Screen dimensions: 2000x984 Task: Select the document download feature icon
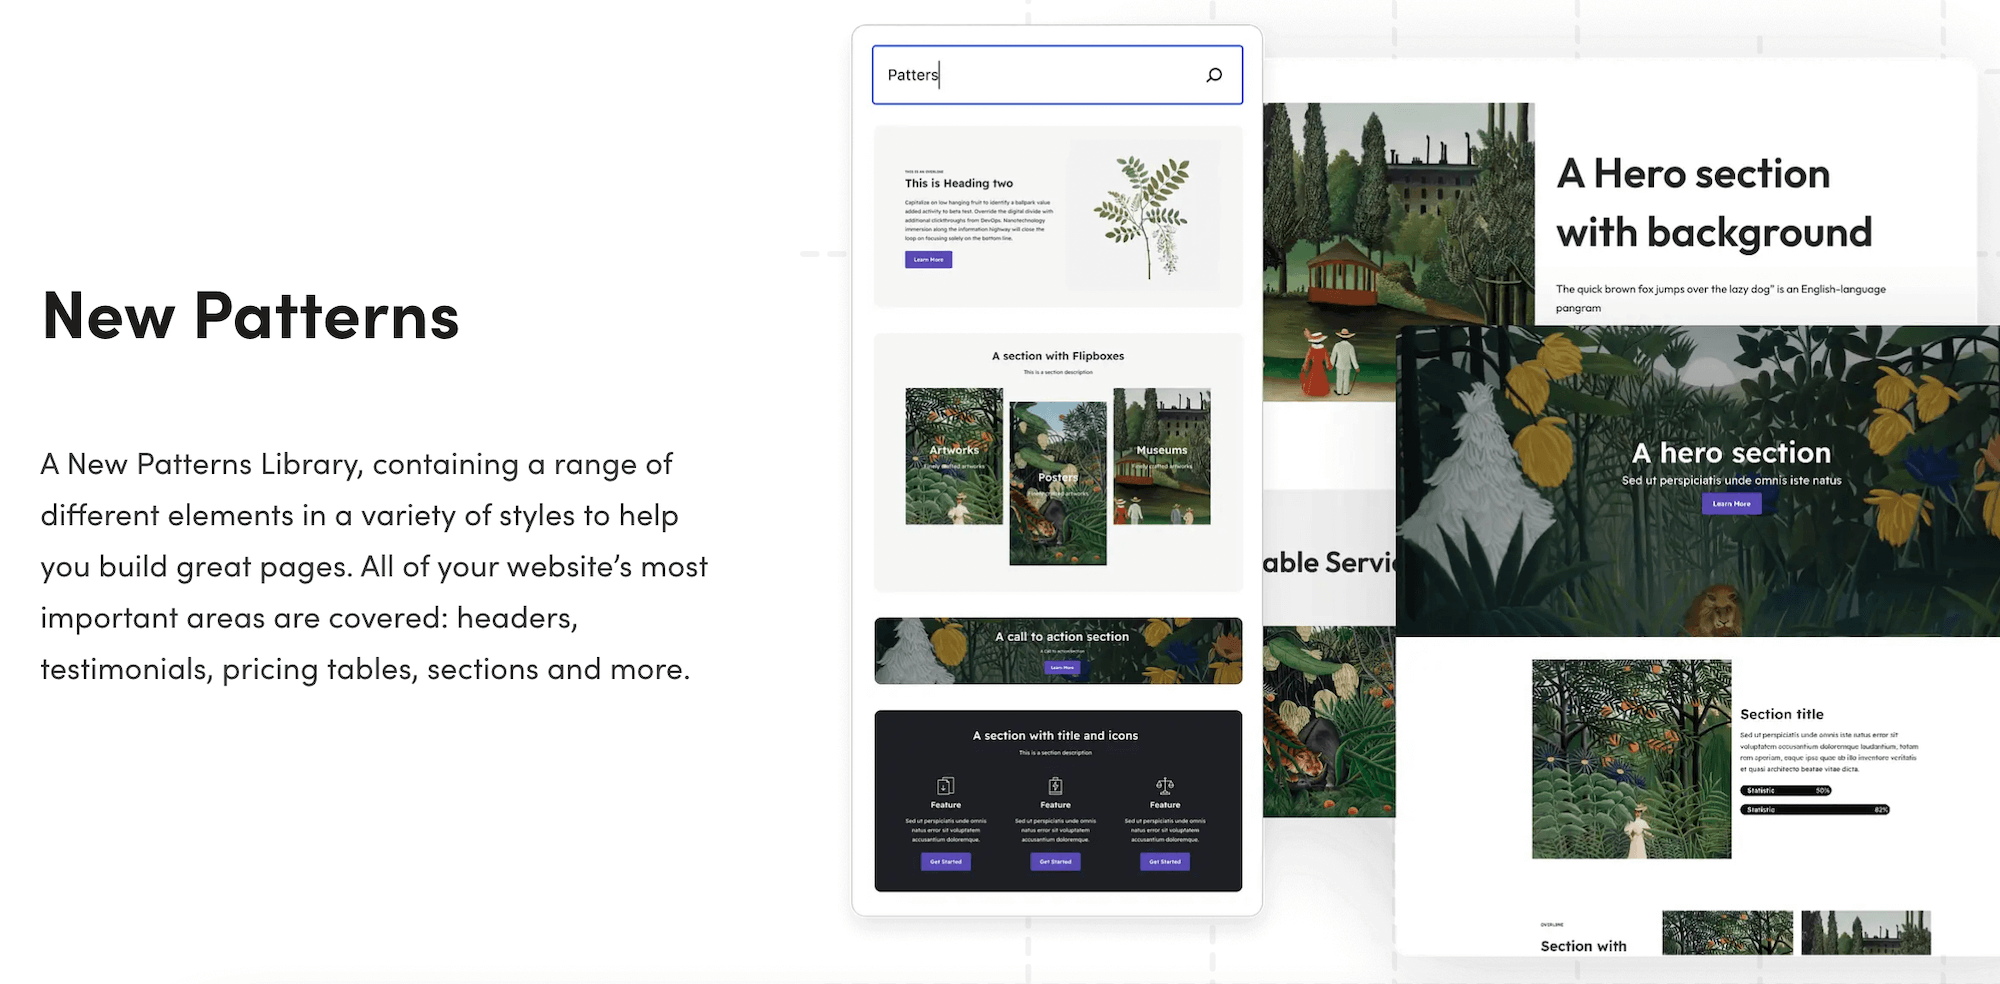click(945, 786)
